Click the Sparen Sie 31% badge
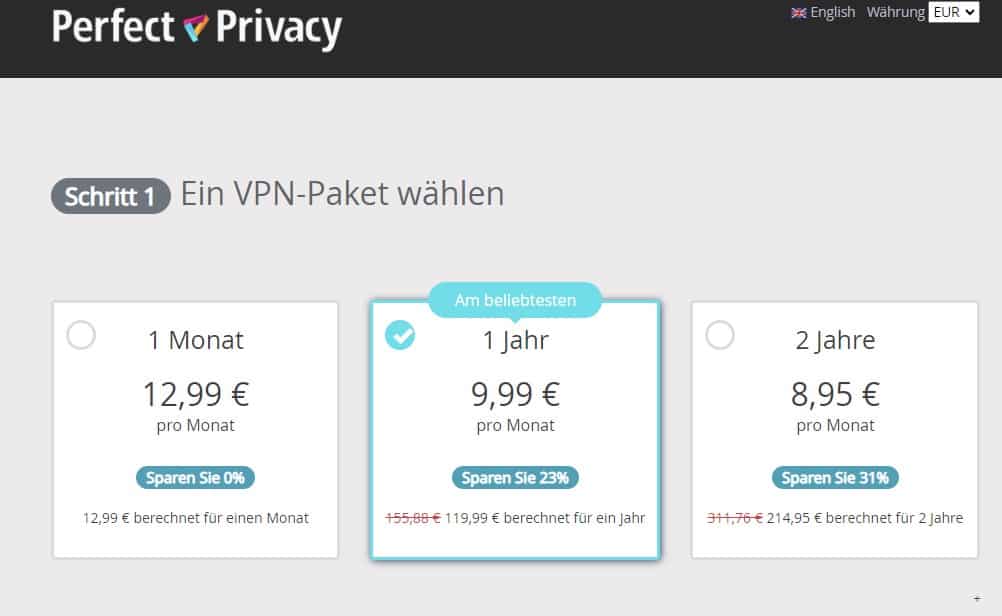This screenshot has width=1002, height=616. click(x=835, y=478)
